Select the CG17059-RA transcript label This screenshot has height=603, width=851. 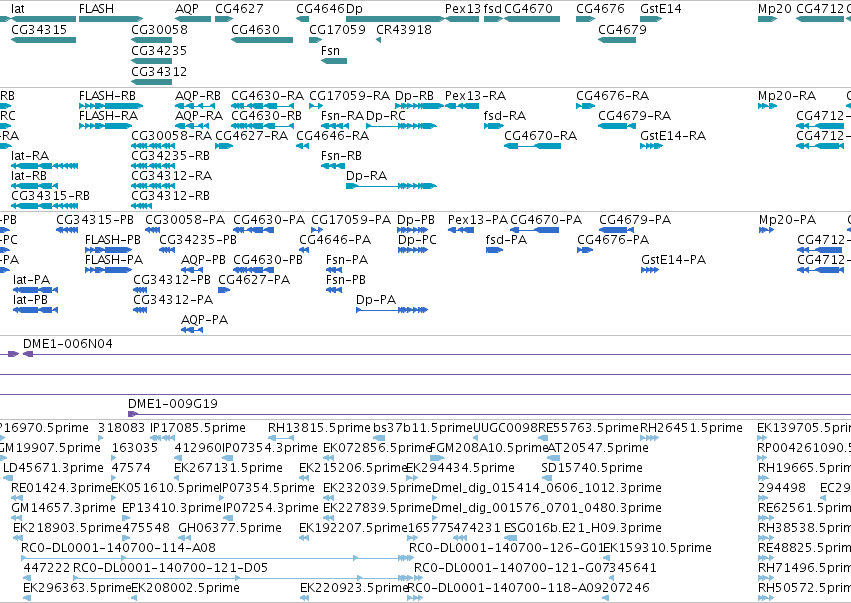[x=349, y=96]
